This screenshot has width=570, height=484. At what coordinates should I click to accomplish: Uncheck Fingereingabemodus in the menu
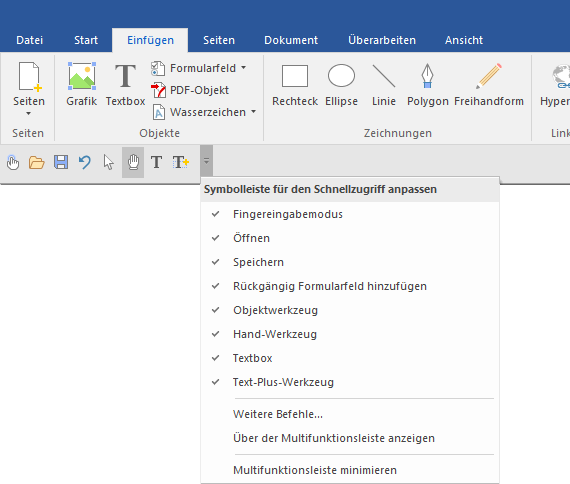[350, 214]
